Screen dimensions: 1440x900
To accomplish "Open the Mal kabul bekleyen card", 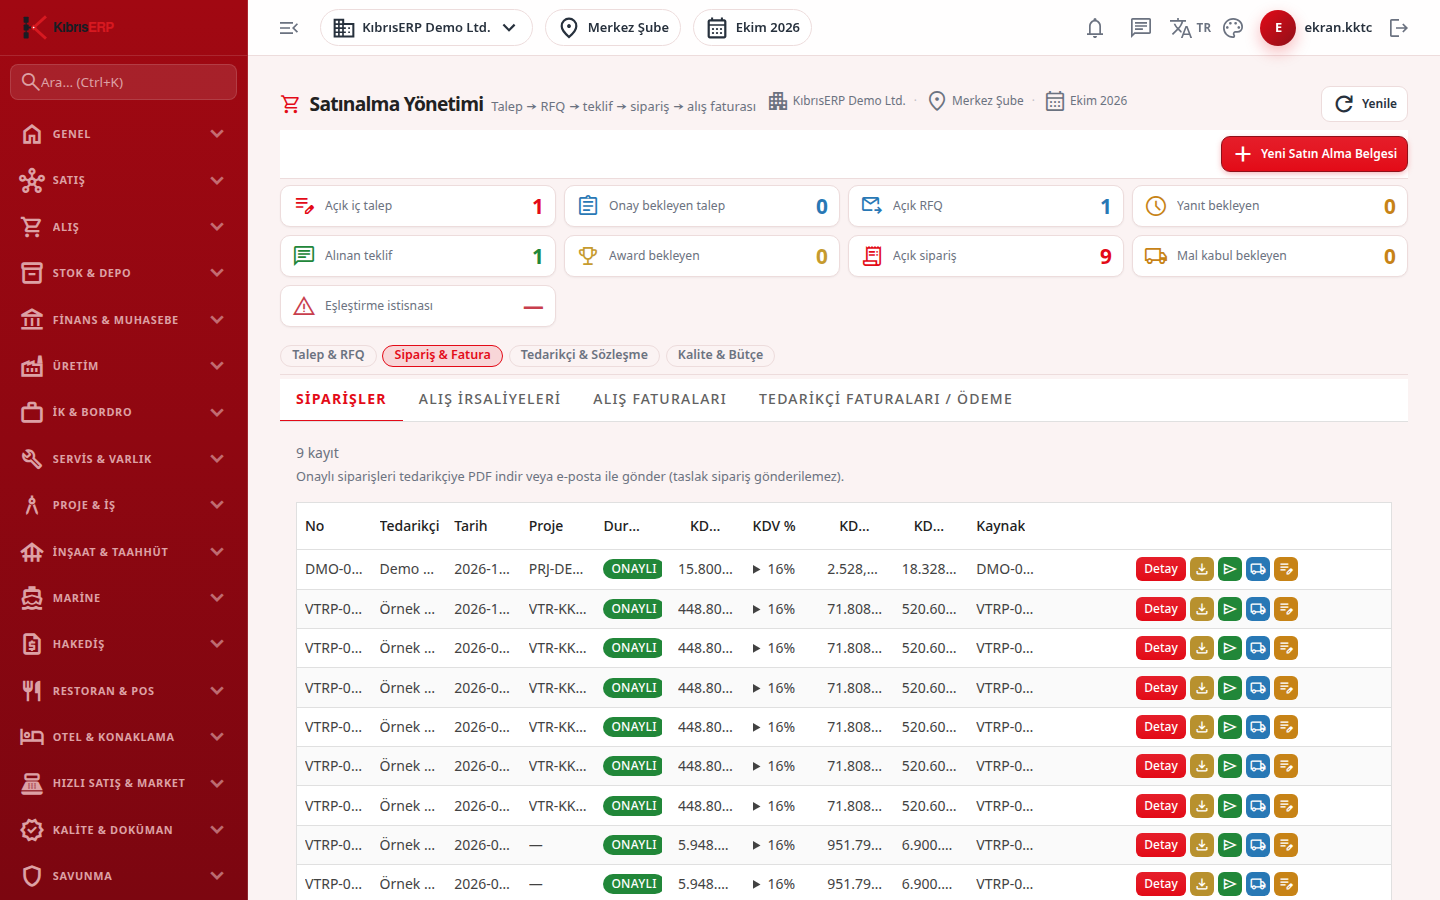I will pos(1270,256).
